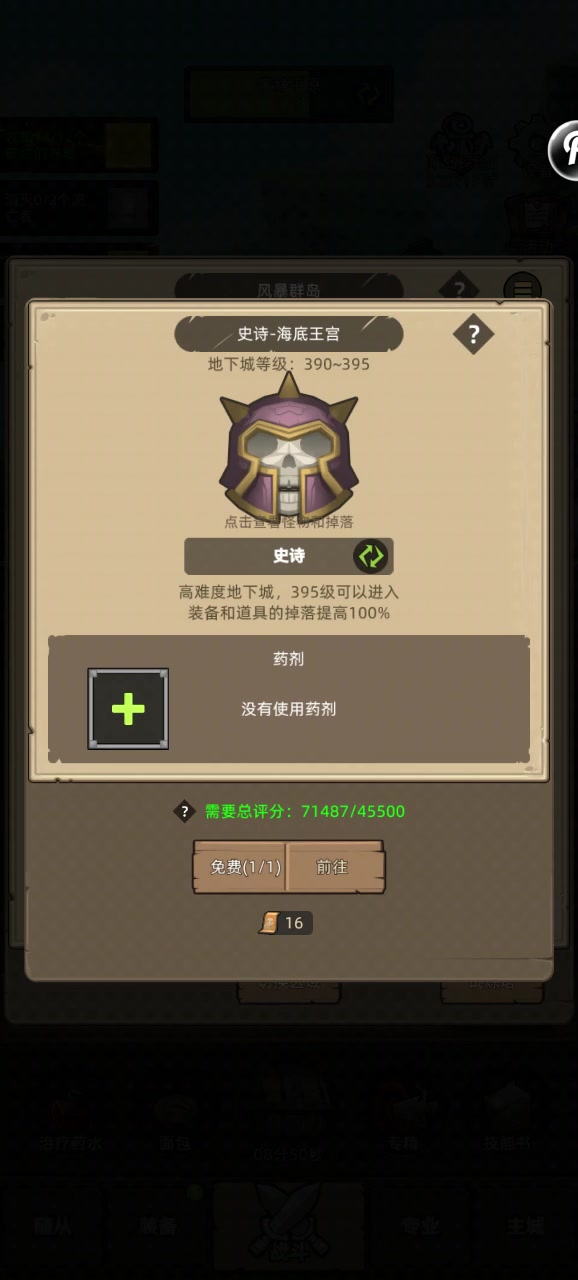
Task: Click the 前往 button
Action: (x=334, y=867)
